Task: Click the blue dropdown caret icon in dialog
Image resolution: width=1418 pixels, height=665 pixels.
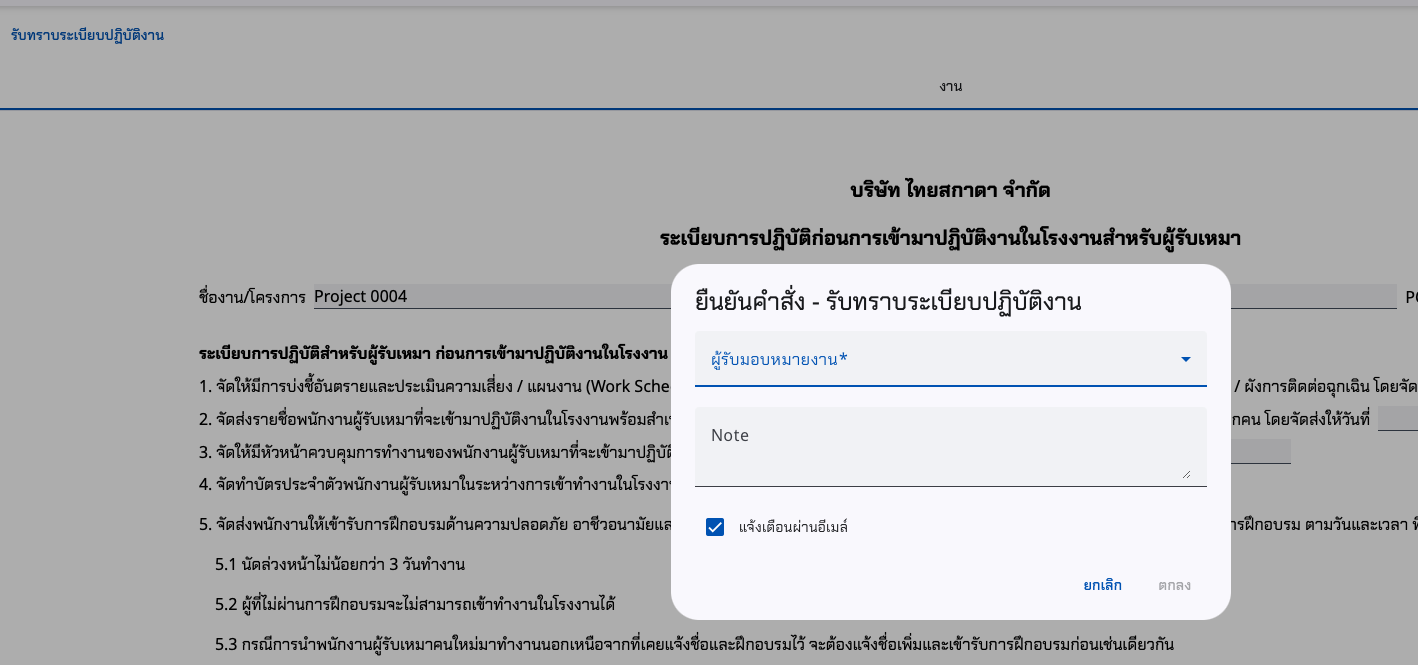Action: 1186,358
